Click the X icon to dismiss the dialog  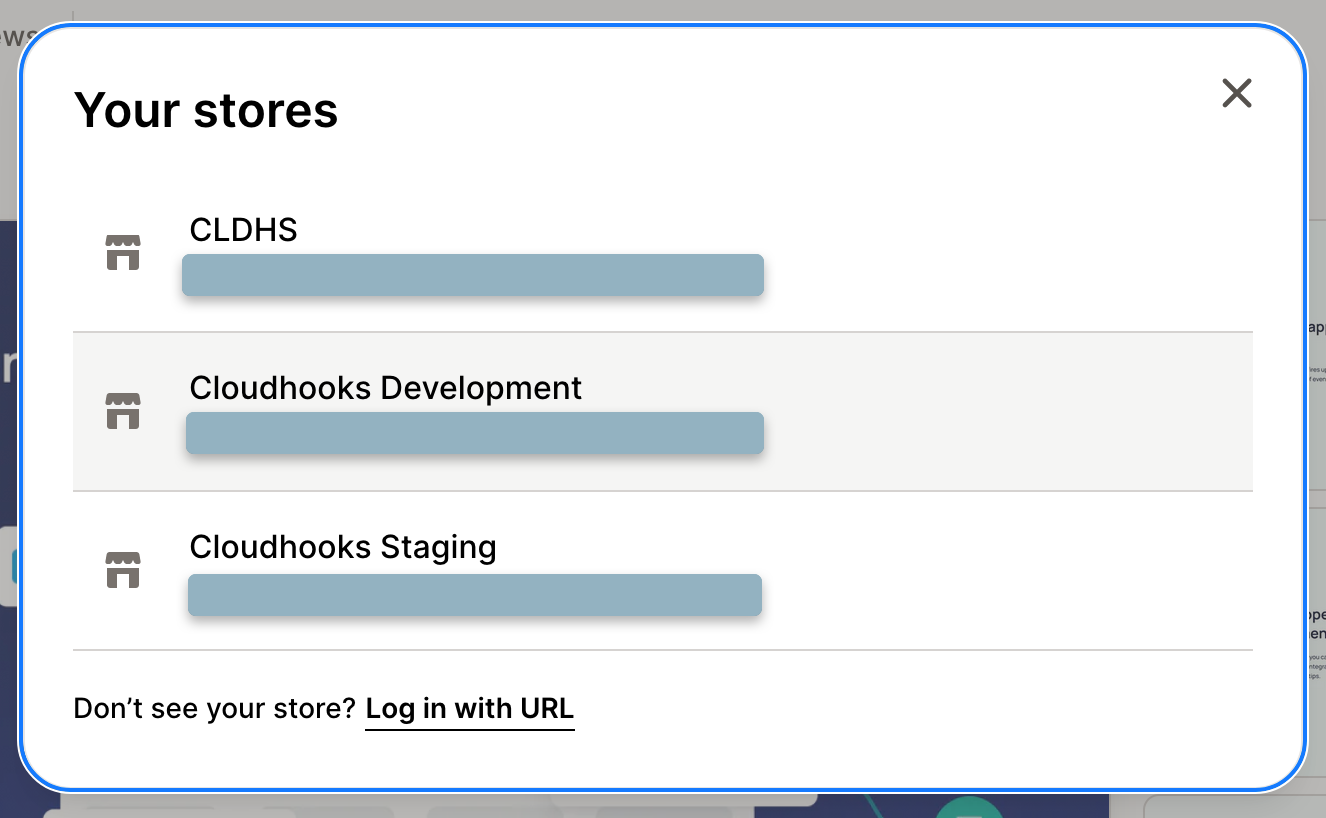[1237, 93]
